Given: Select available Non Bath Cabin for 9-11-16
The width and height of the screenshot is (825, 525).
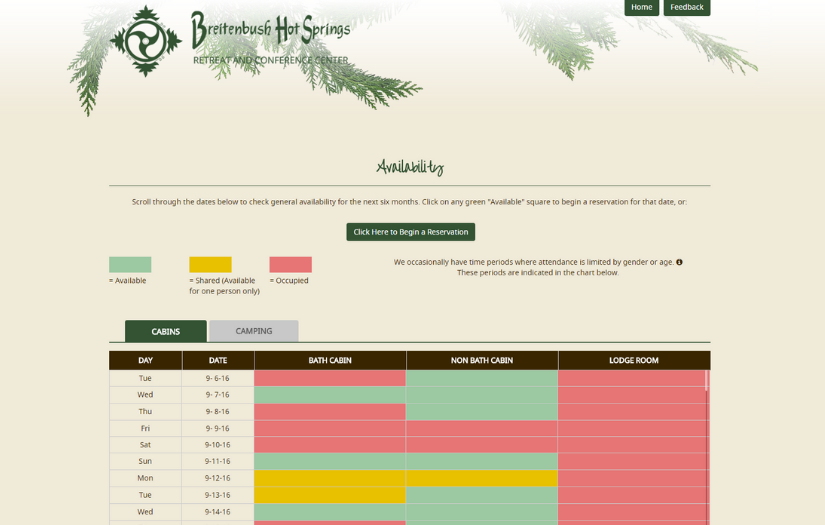Looking at the screenshot, I should tap(482, 461).
